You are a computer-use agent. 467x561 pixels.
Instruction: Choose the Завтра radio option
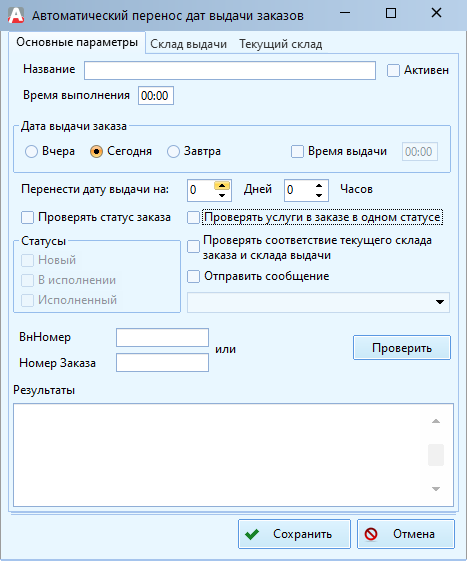[173, 152]
